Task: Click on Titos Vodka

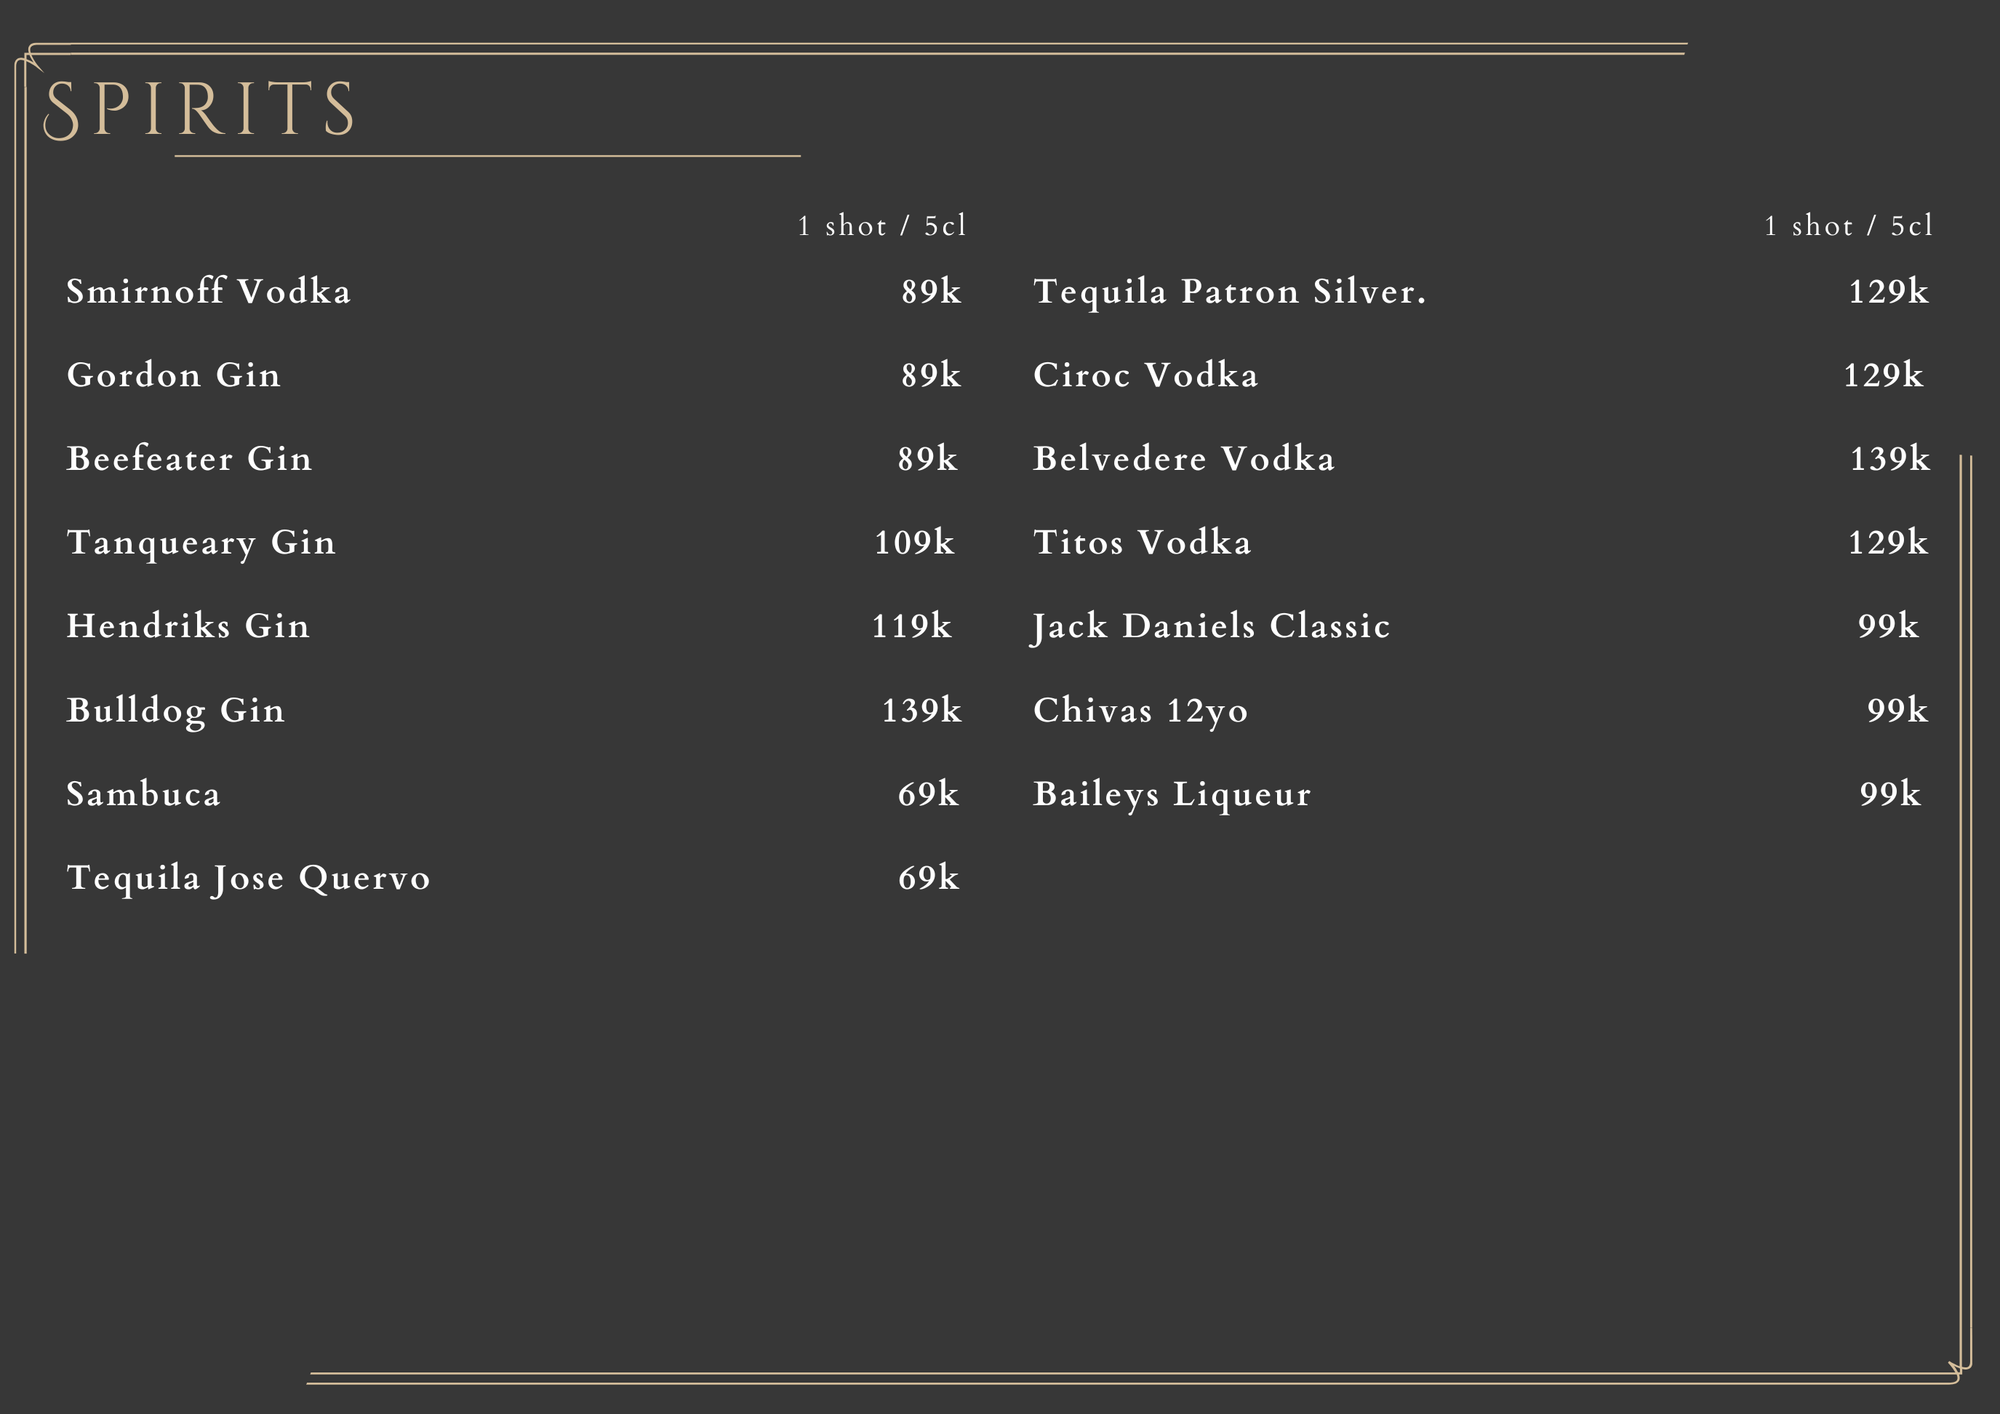Action: [1142, 543]
